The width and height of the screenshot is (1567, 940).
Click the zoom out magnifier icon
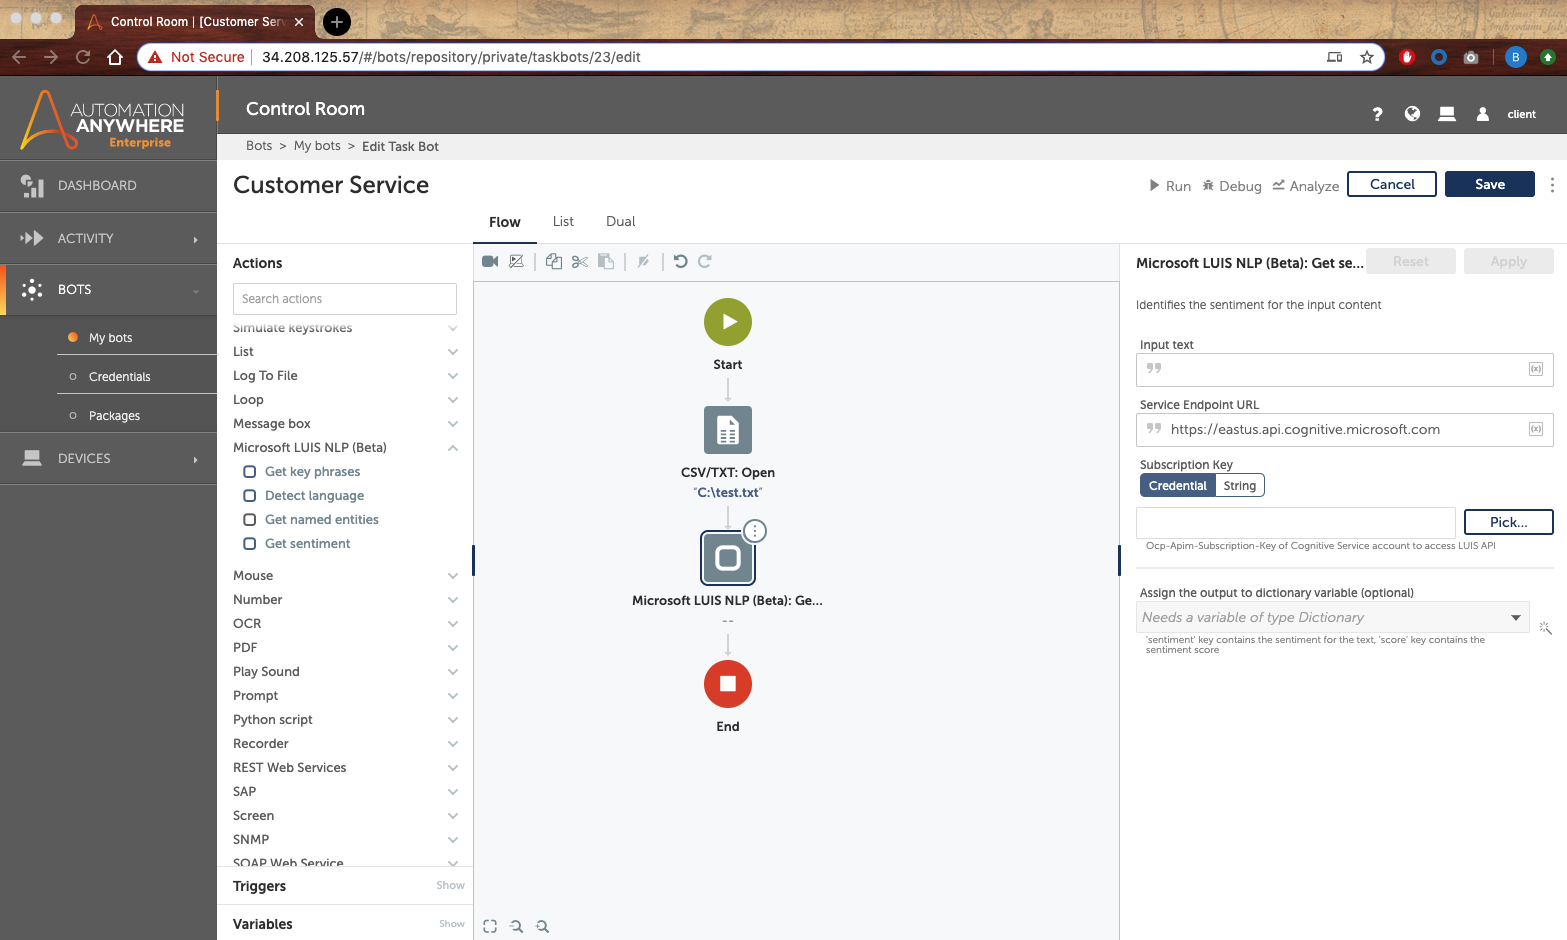click(x=517, y=926)
